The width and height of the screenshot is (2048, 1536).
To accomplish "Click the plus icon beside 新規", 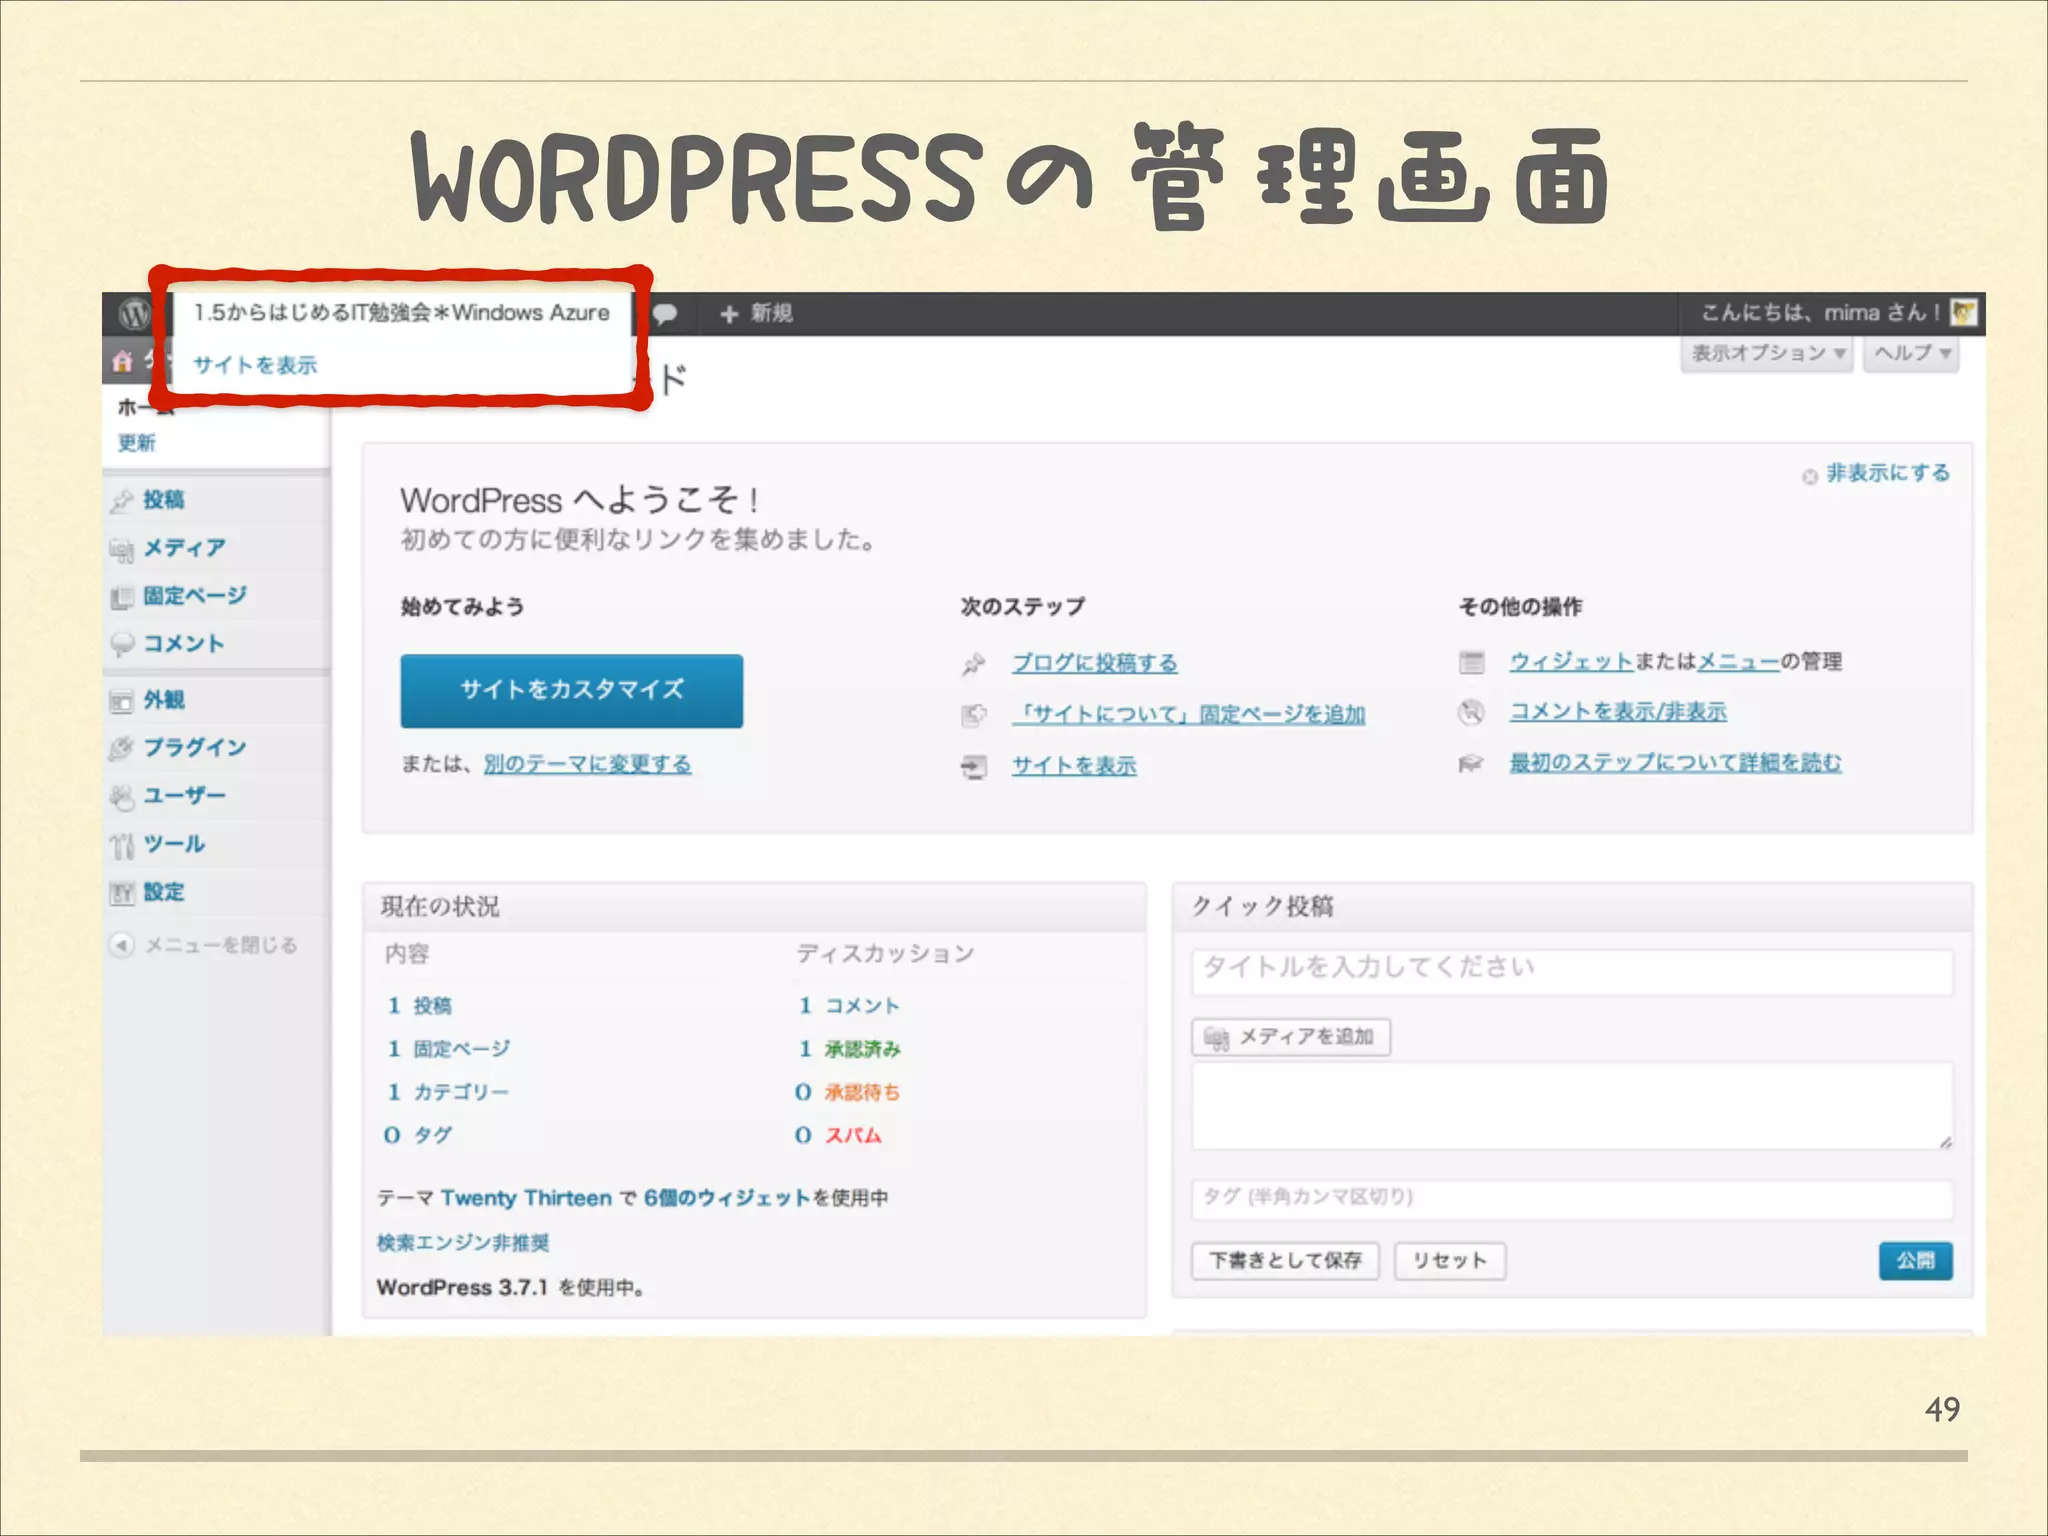I will [729, 314].
